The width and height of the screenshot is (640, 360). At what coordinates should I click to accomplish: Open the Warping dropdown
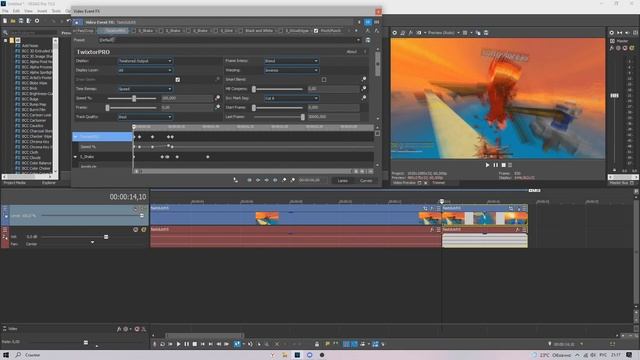pos(291,70)
